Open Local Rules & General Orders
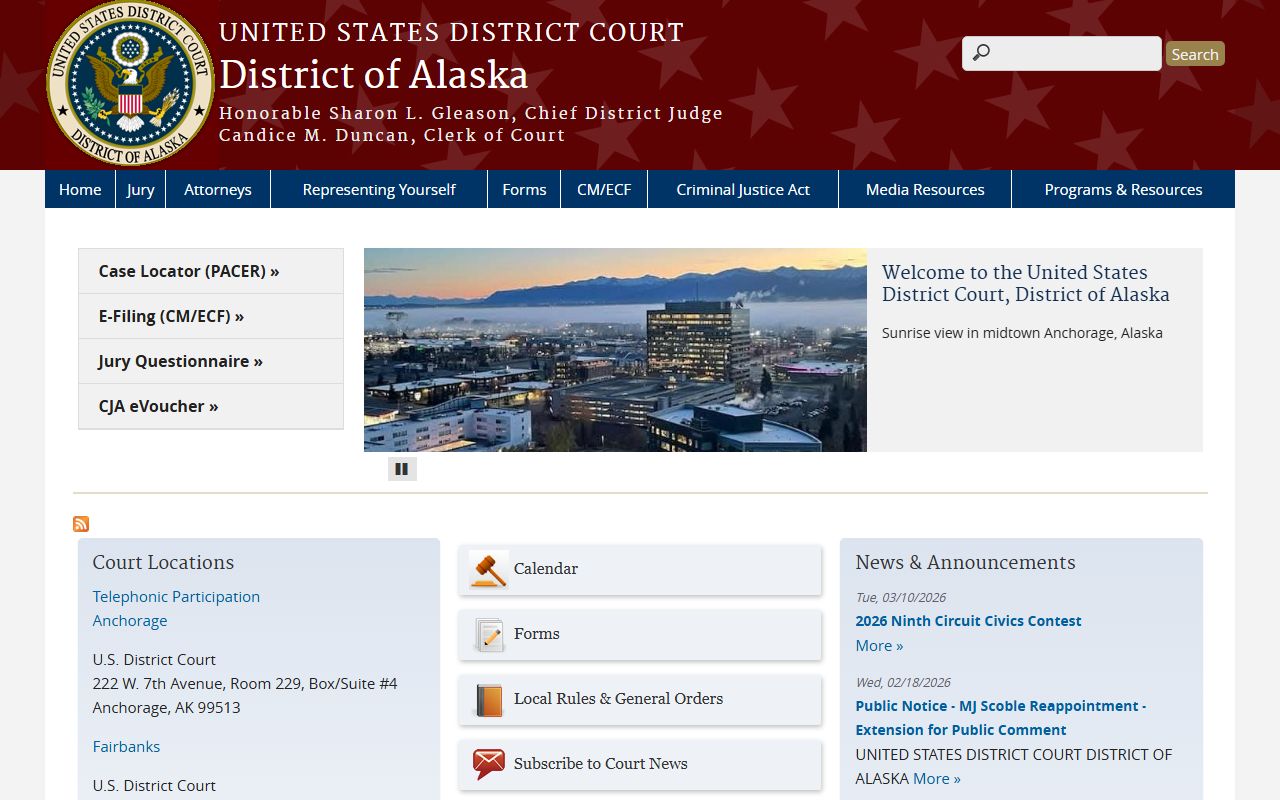Screen dimensions: 1280x800 618,699
